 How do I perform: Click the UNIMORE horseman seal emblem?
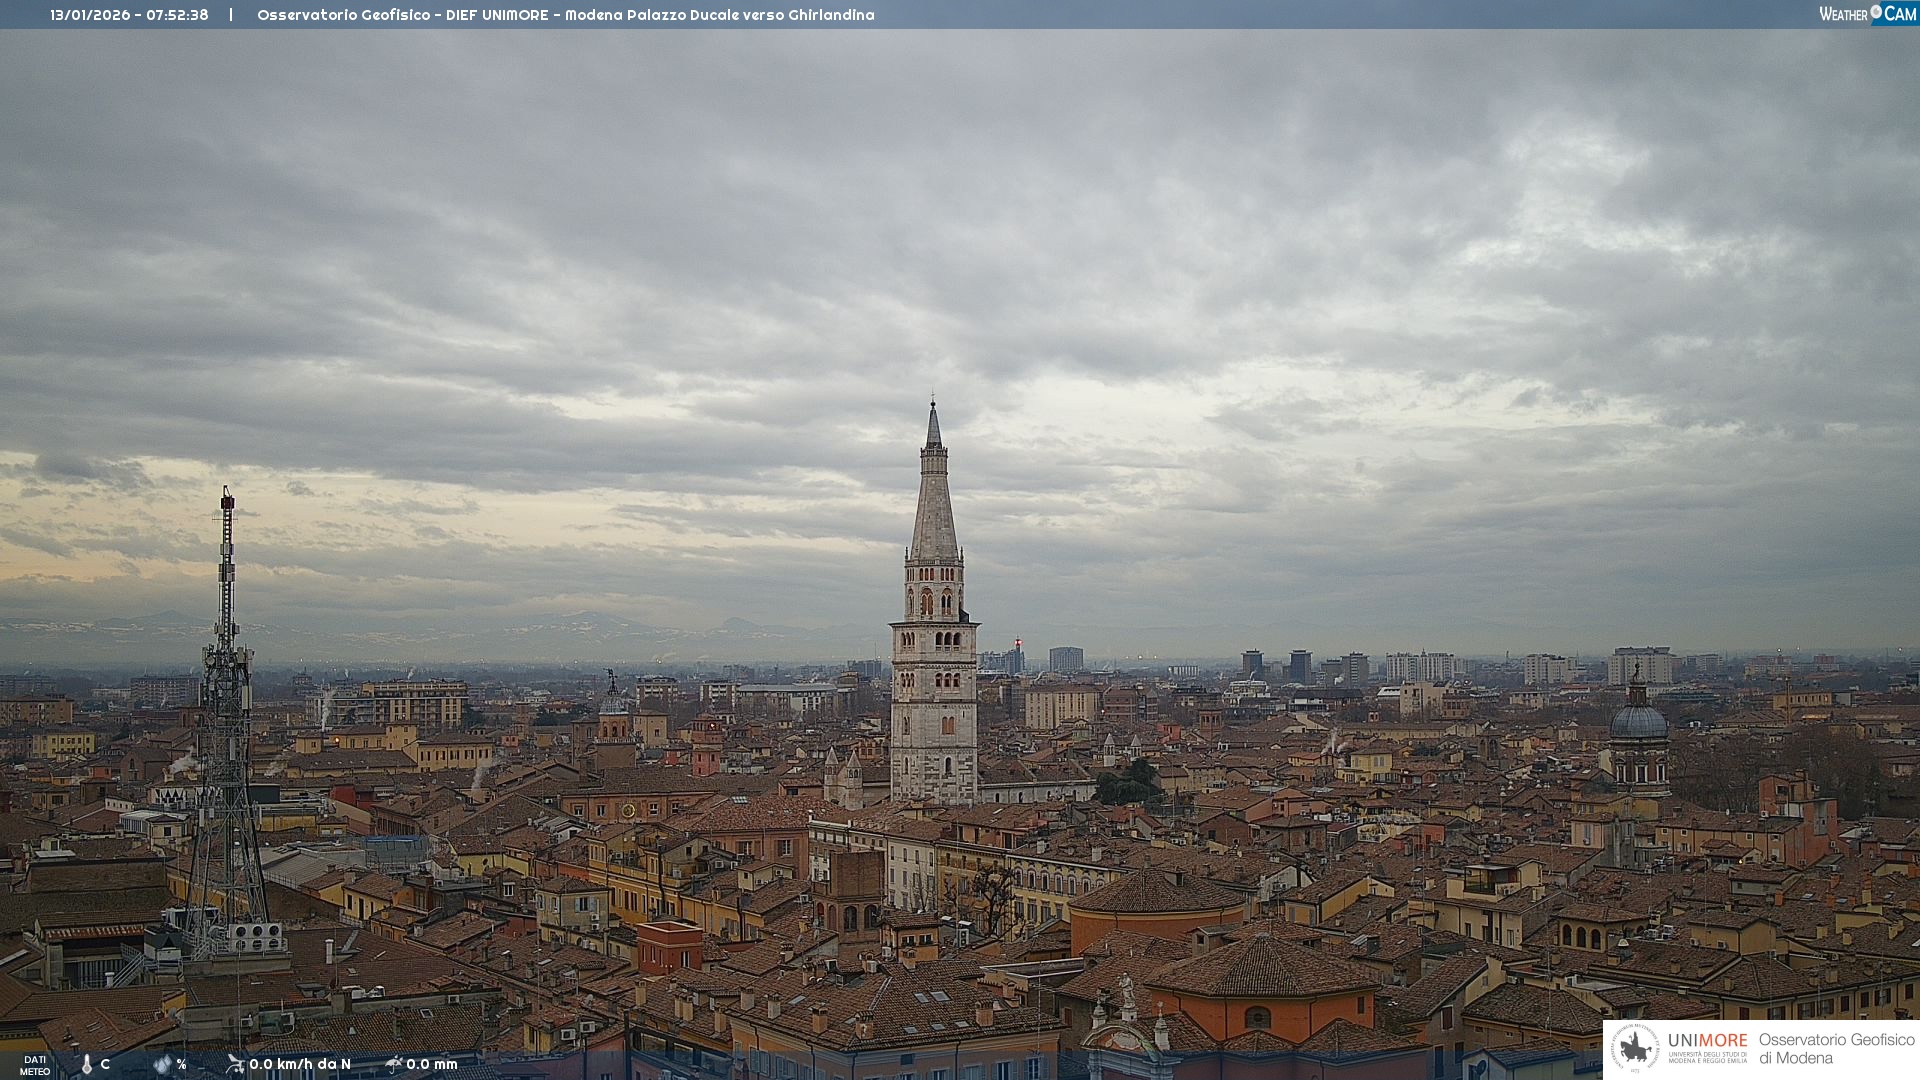1635,1048
